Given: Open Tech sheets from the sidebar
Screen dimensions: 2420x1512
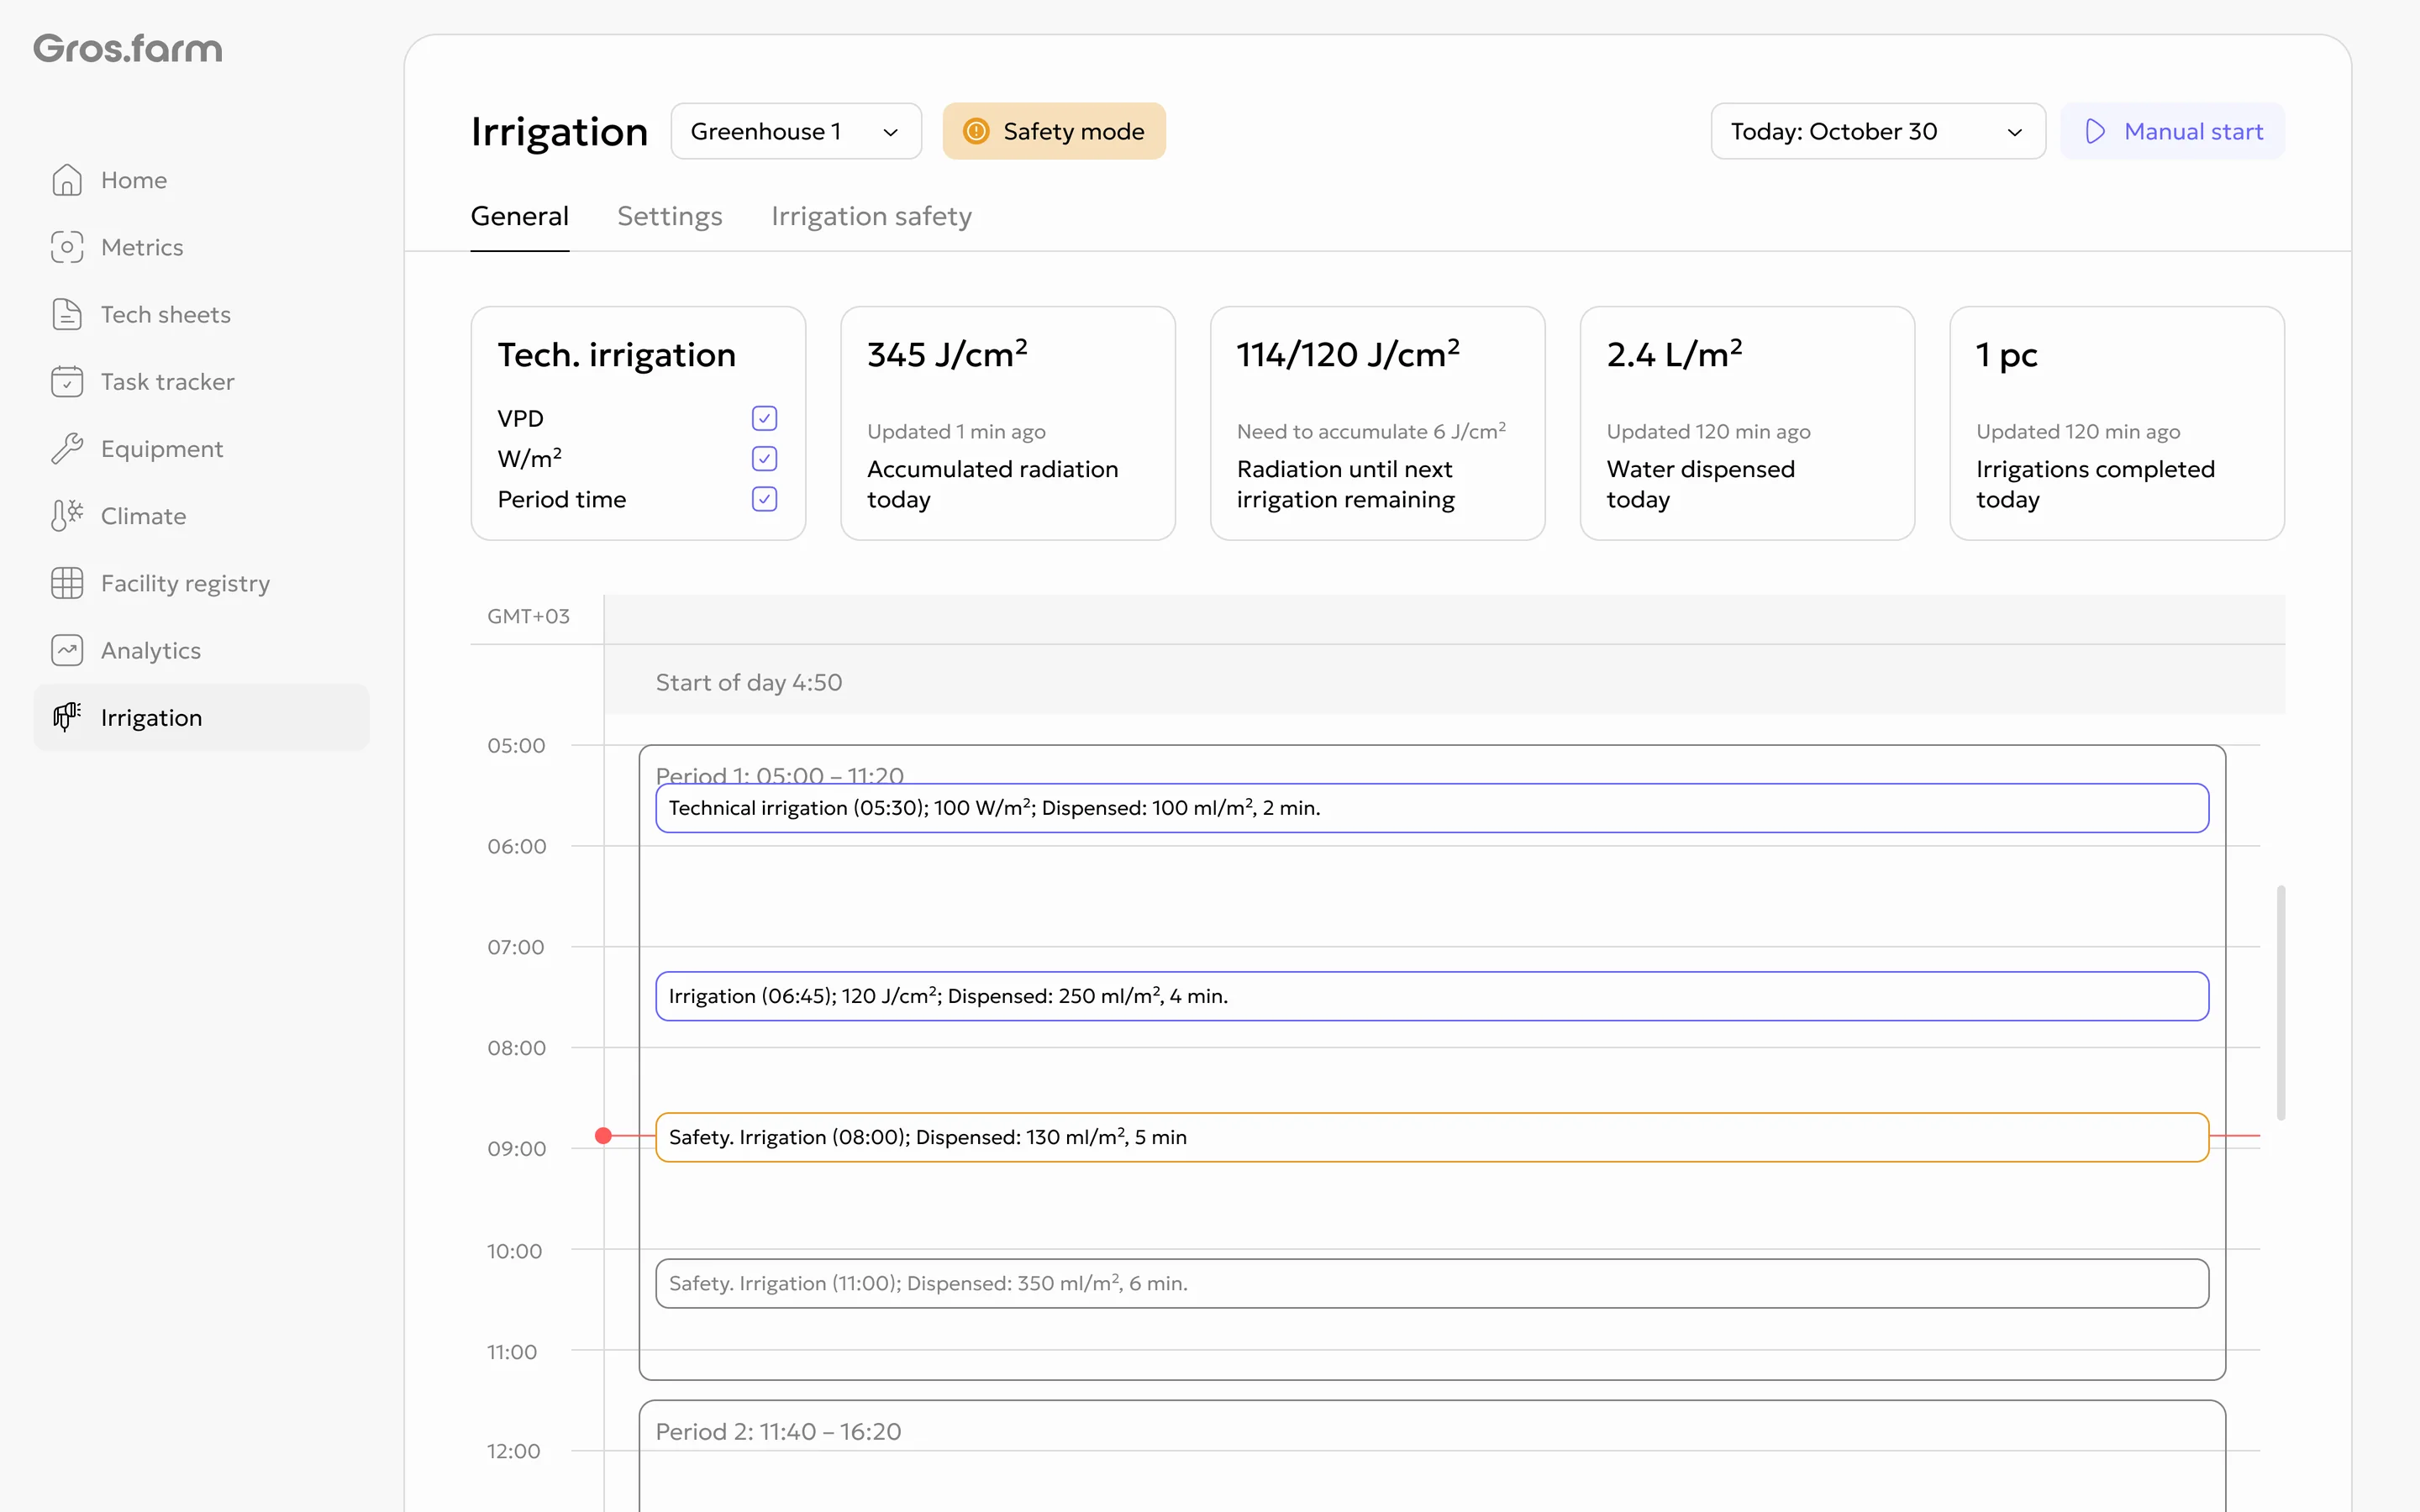Looking at the screenshot, I should click(201, 314).
